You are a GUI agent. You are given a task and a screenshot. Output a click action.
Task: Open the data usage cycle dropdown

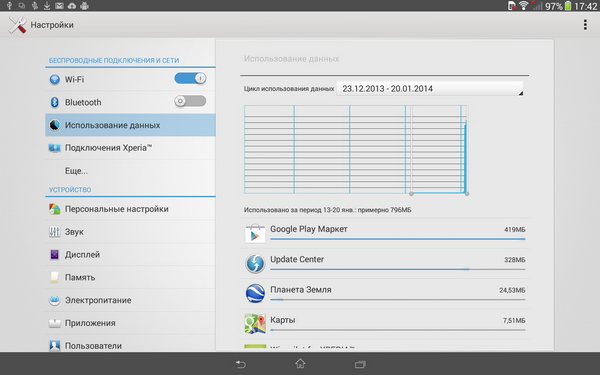pos(430,89)
